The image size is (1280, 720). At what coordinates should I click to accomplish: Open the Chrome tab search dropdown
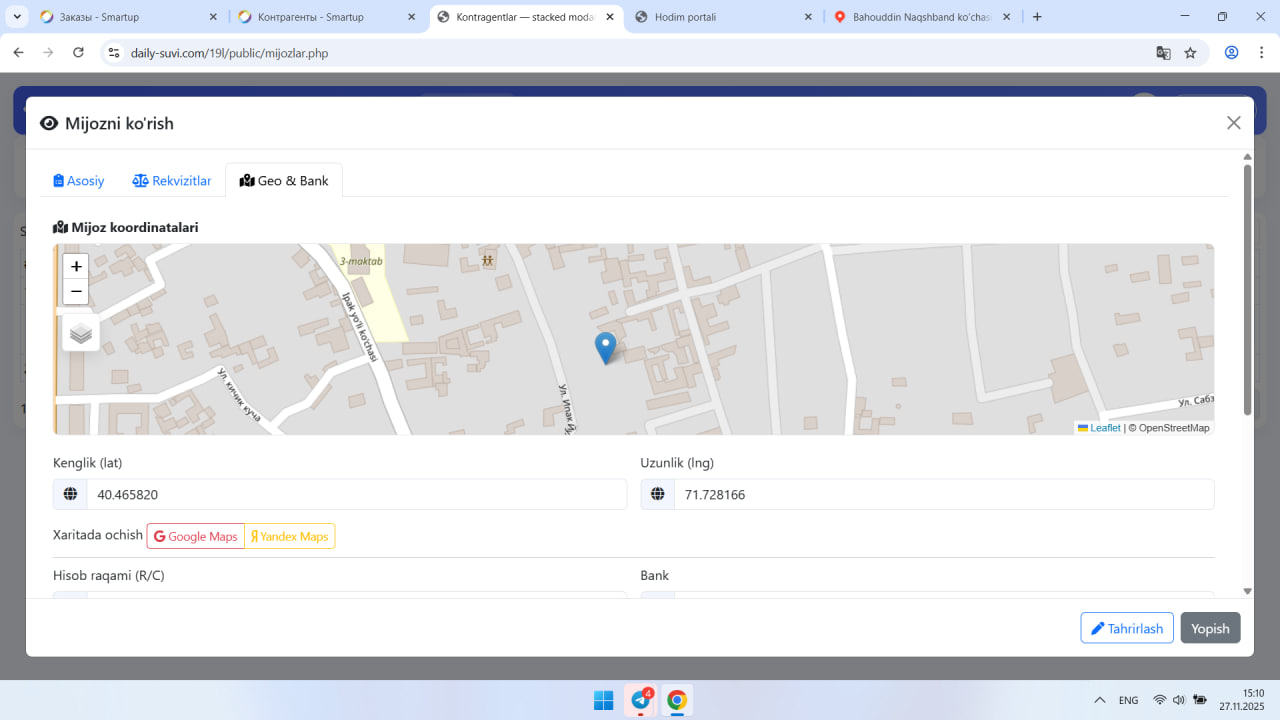point(17,17)
